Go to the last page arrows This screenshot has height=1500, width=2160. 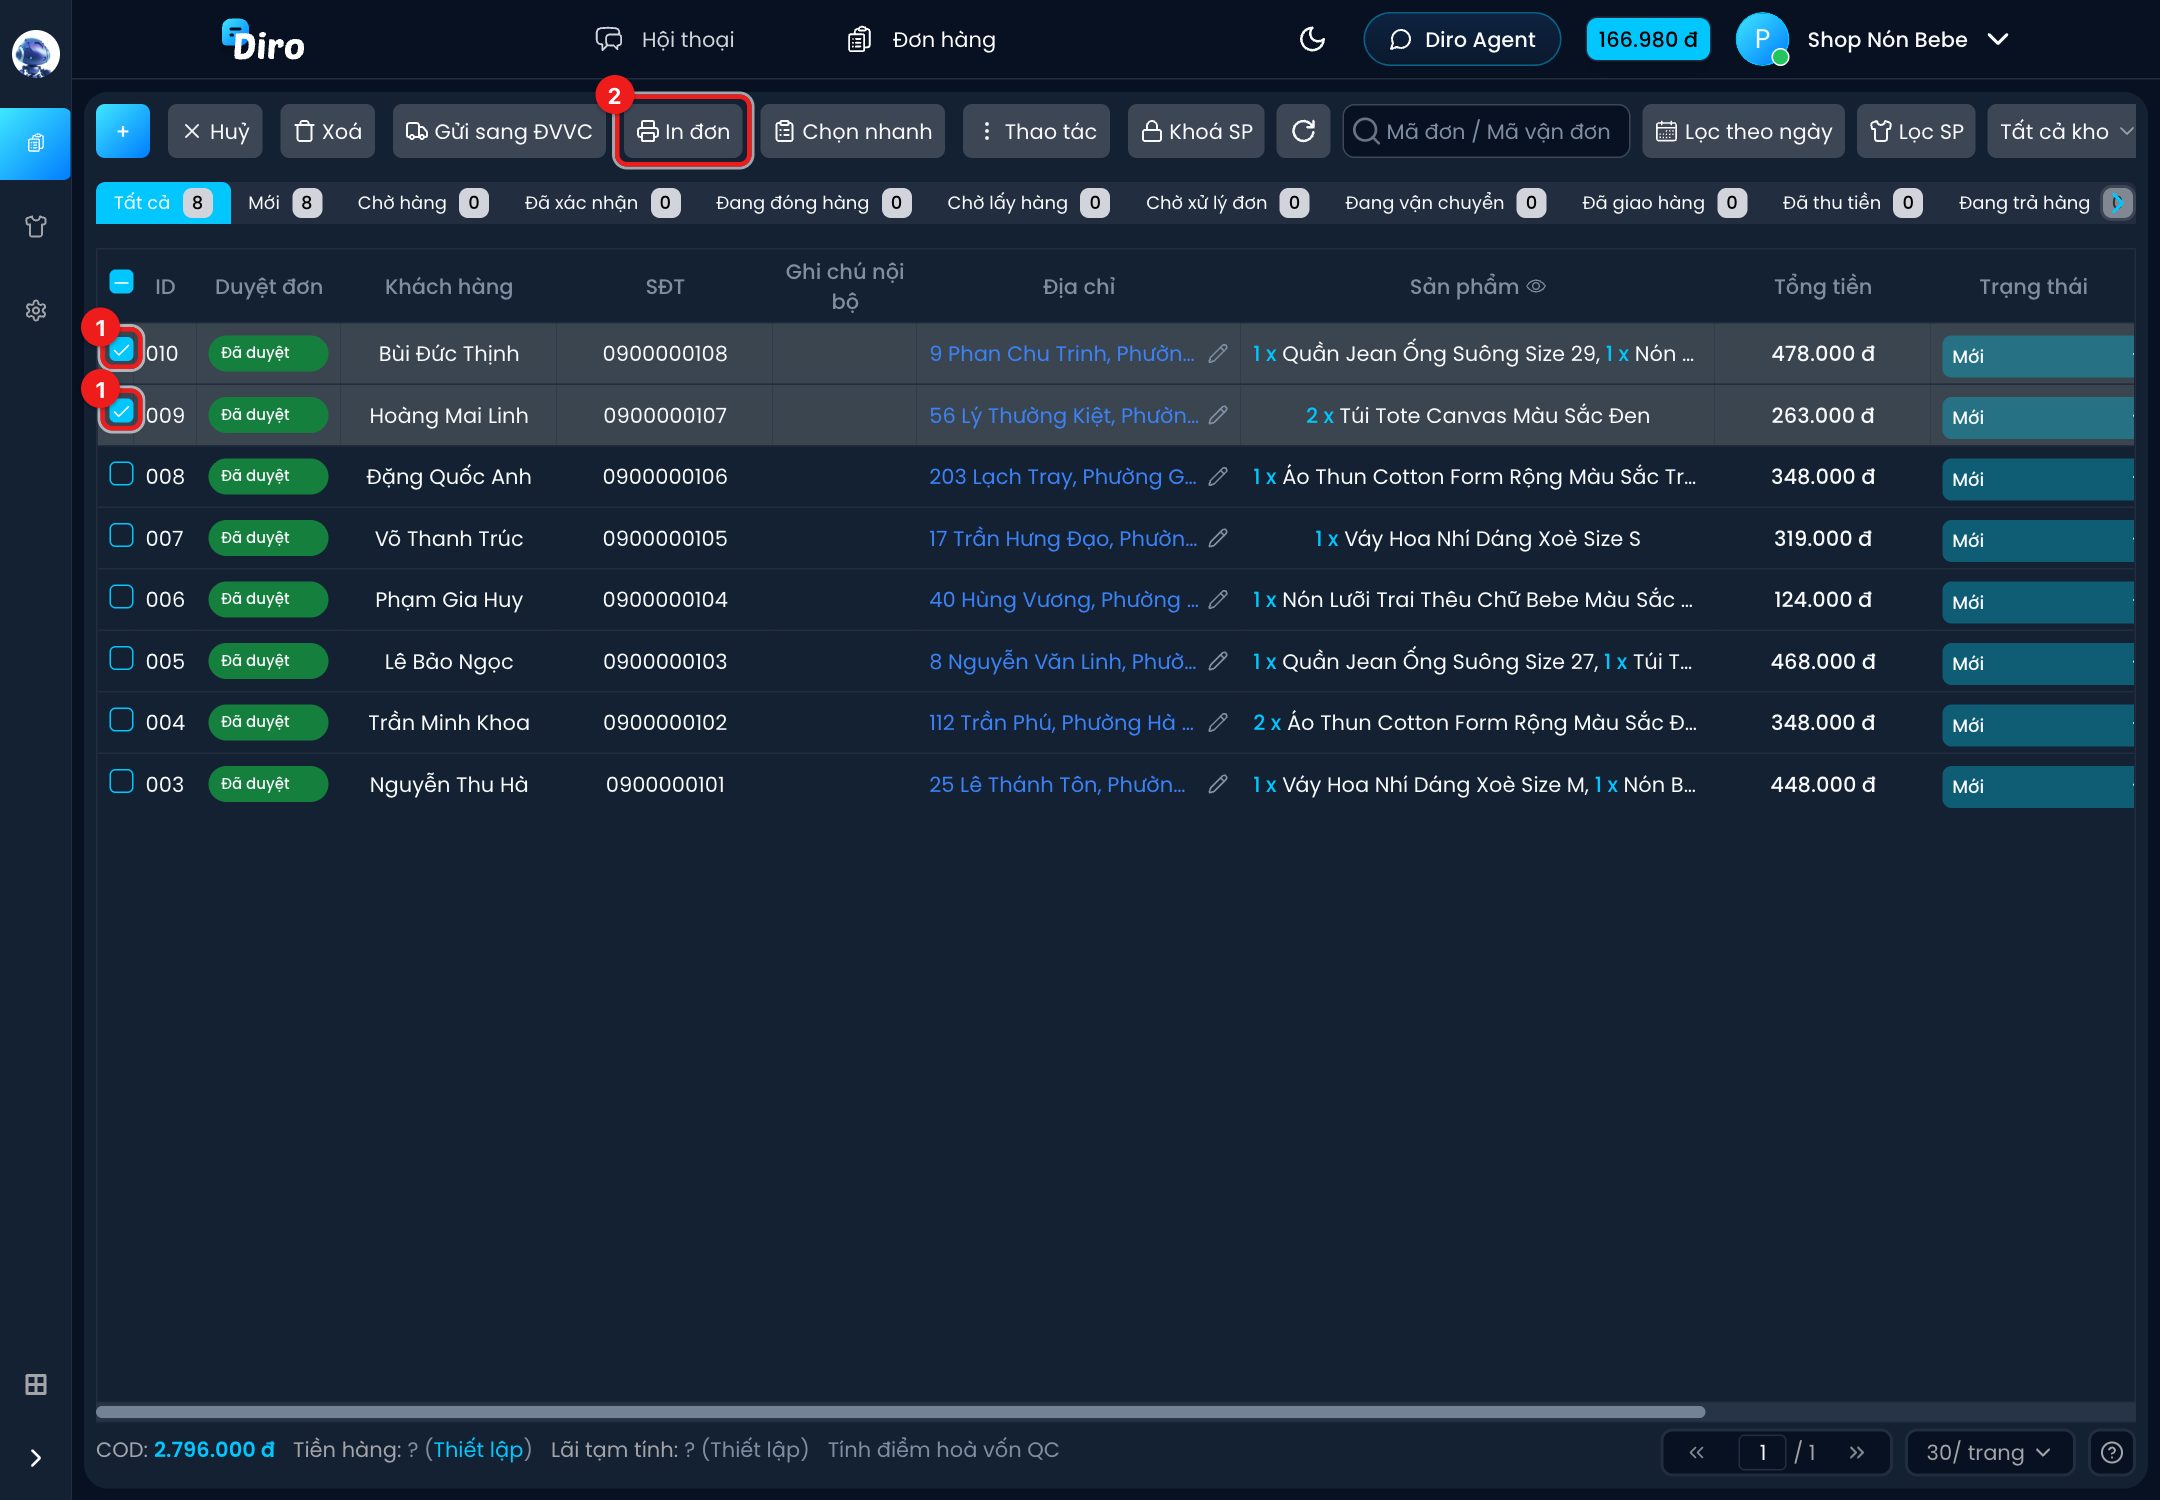pyautogui.click(x=1857, y=1452)
